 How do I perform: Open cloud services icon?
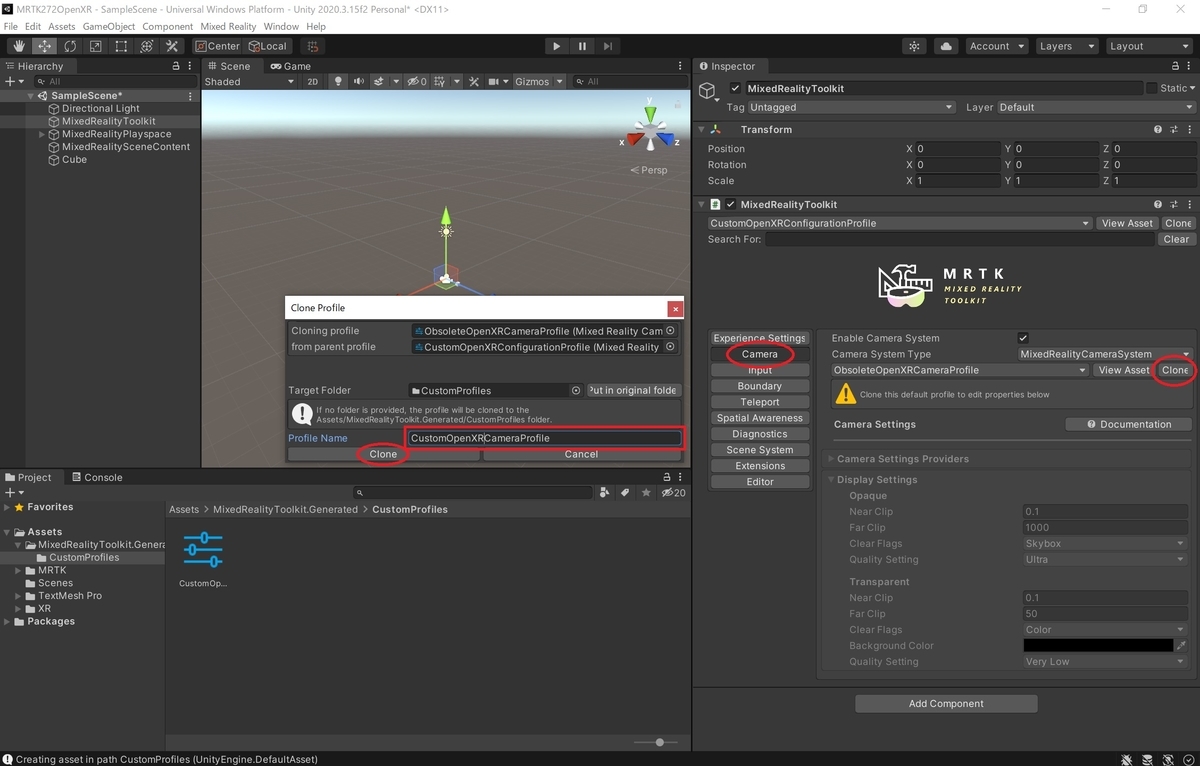(946, 46)
